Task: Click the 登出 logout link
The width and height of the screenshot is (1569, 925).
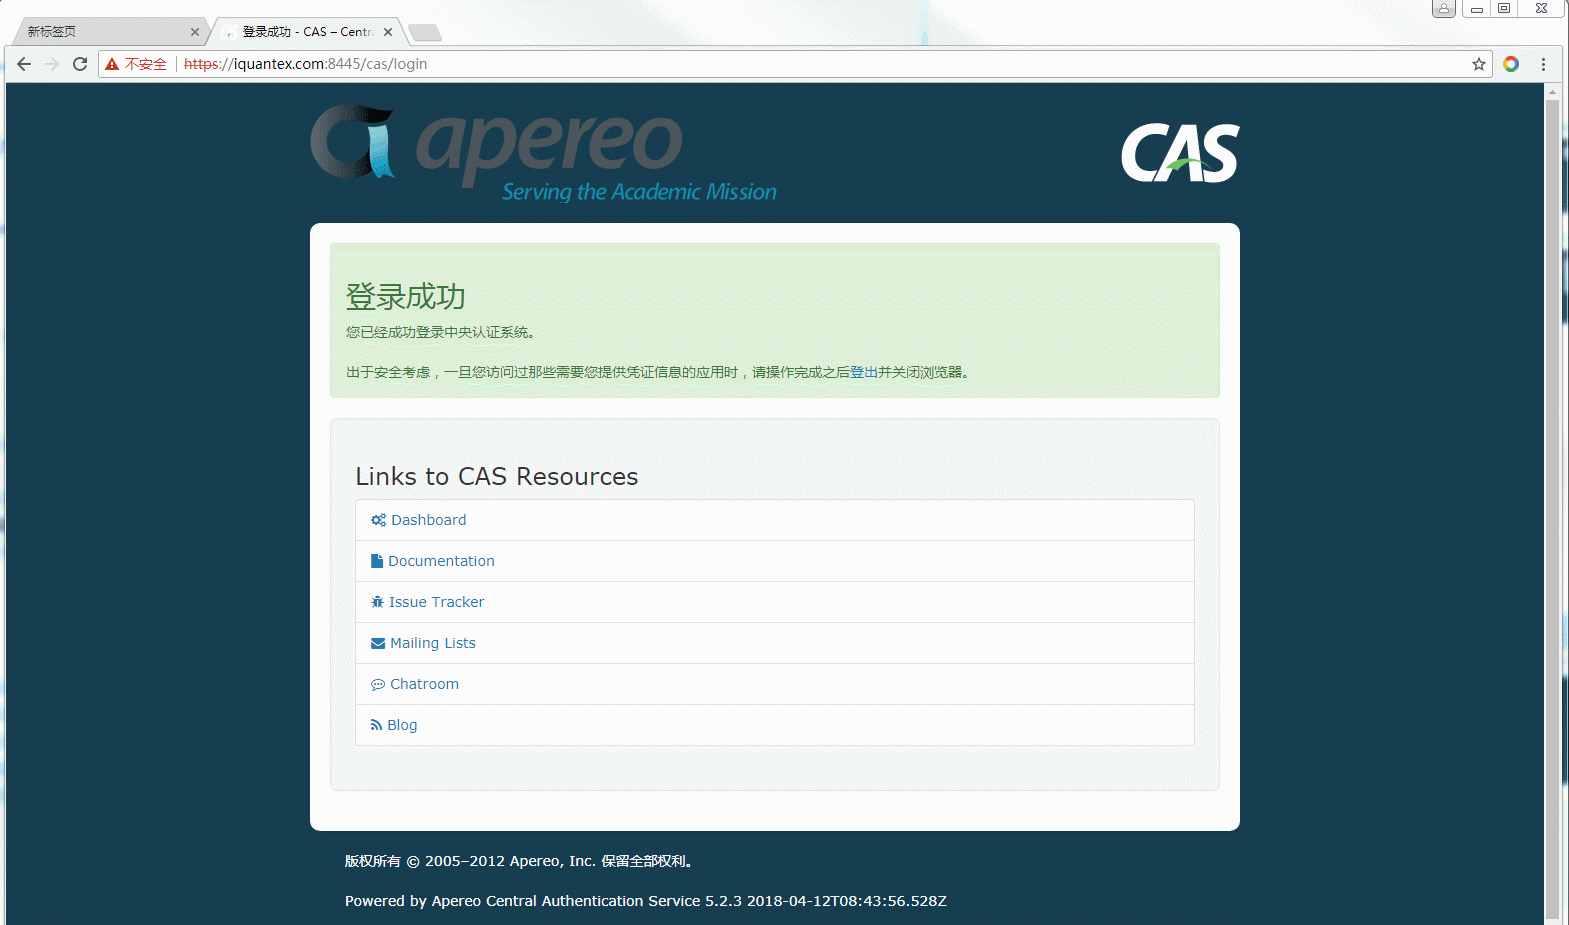Action: pyautogui.click(x=863, y=372)
